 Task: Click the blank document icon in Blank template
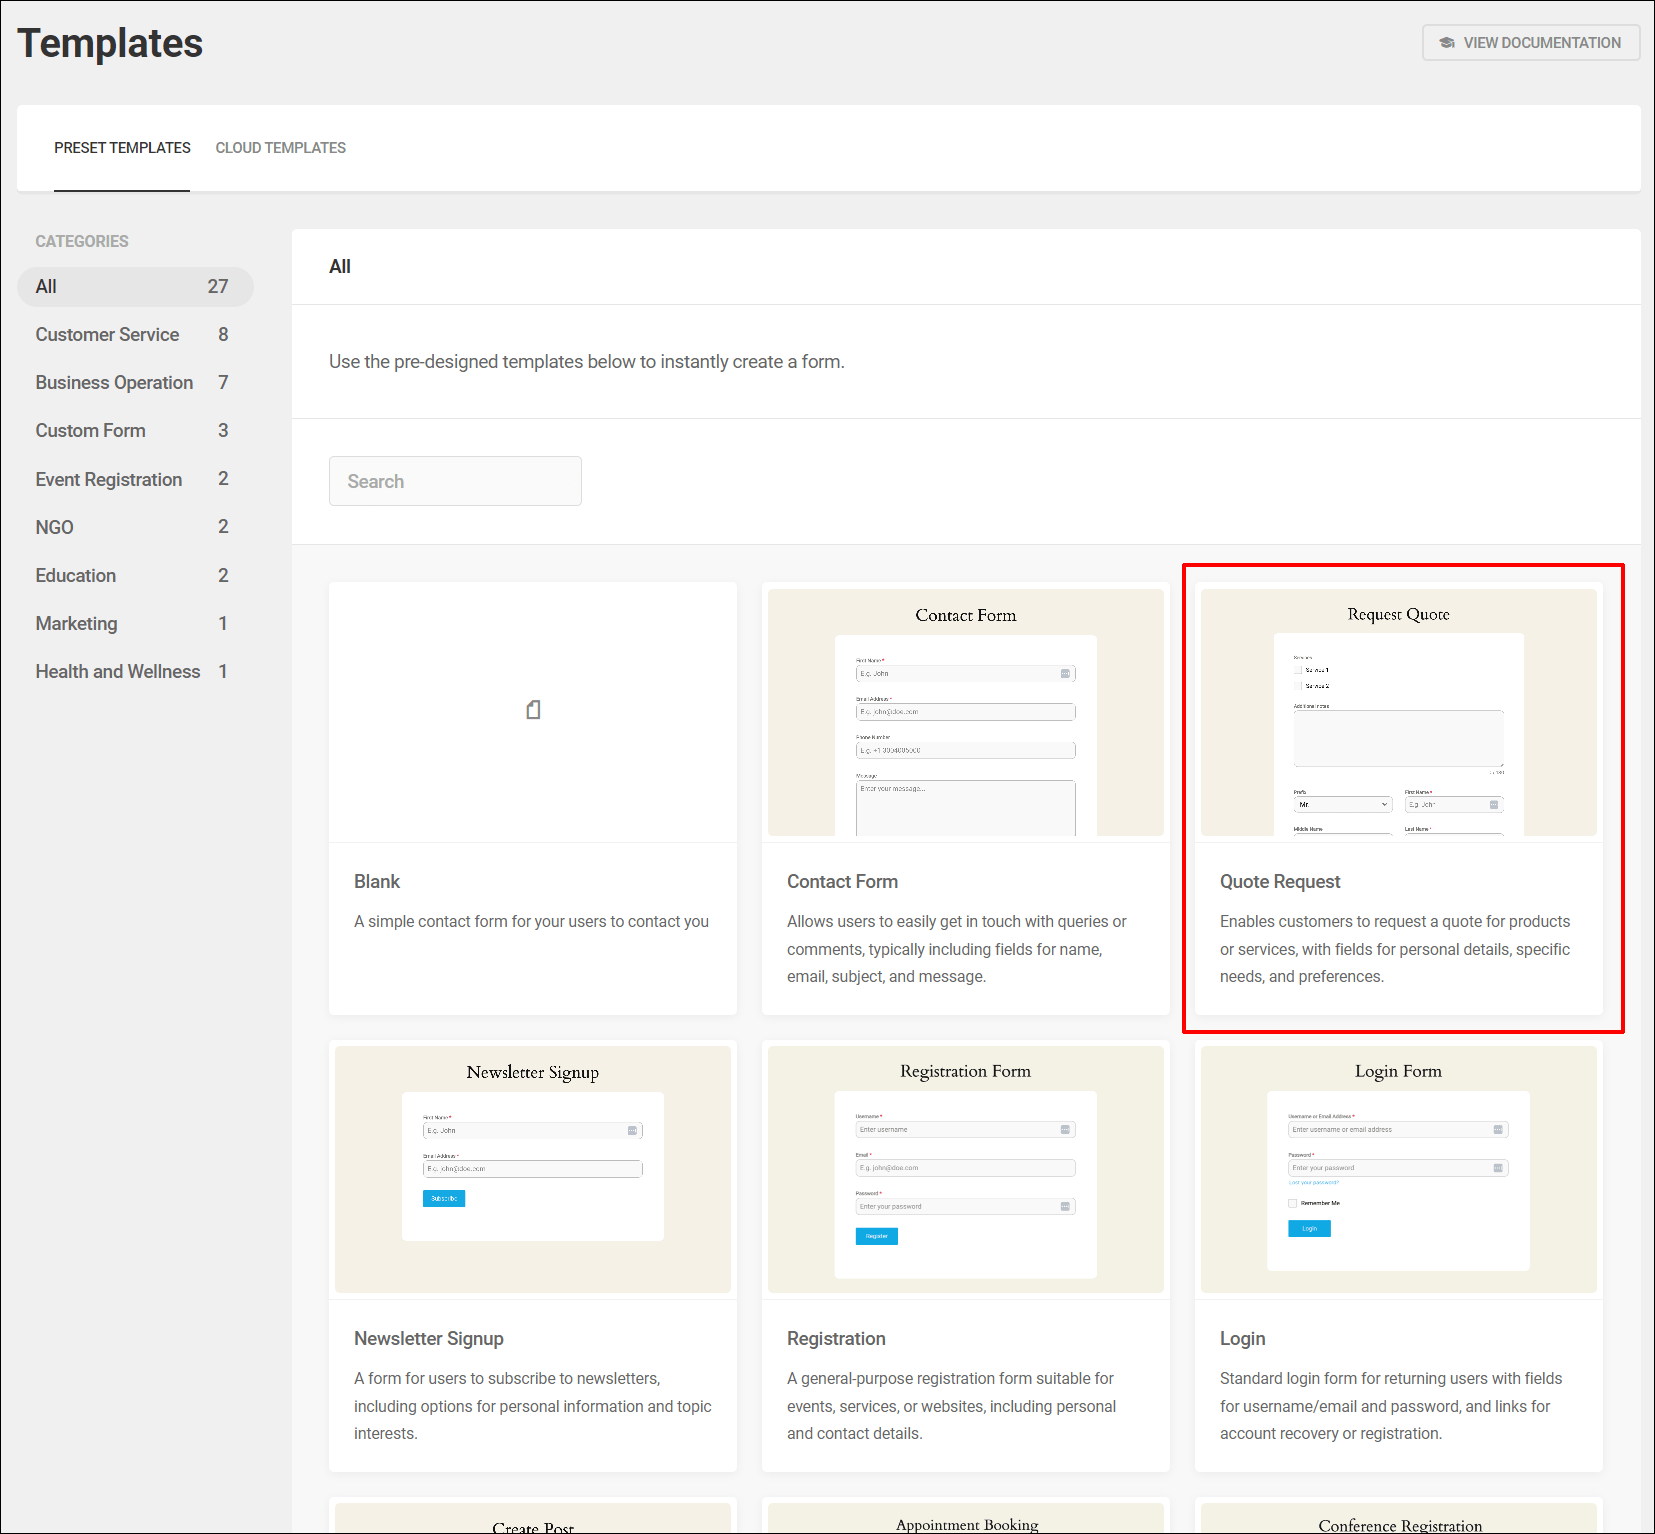(x=533, y=710)
